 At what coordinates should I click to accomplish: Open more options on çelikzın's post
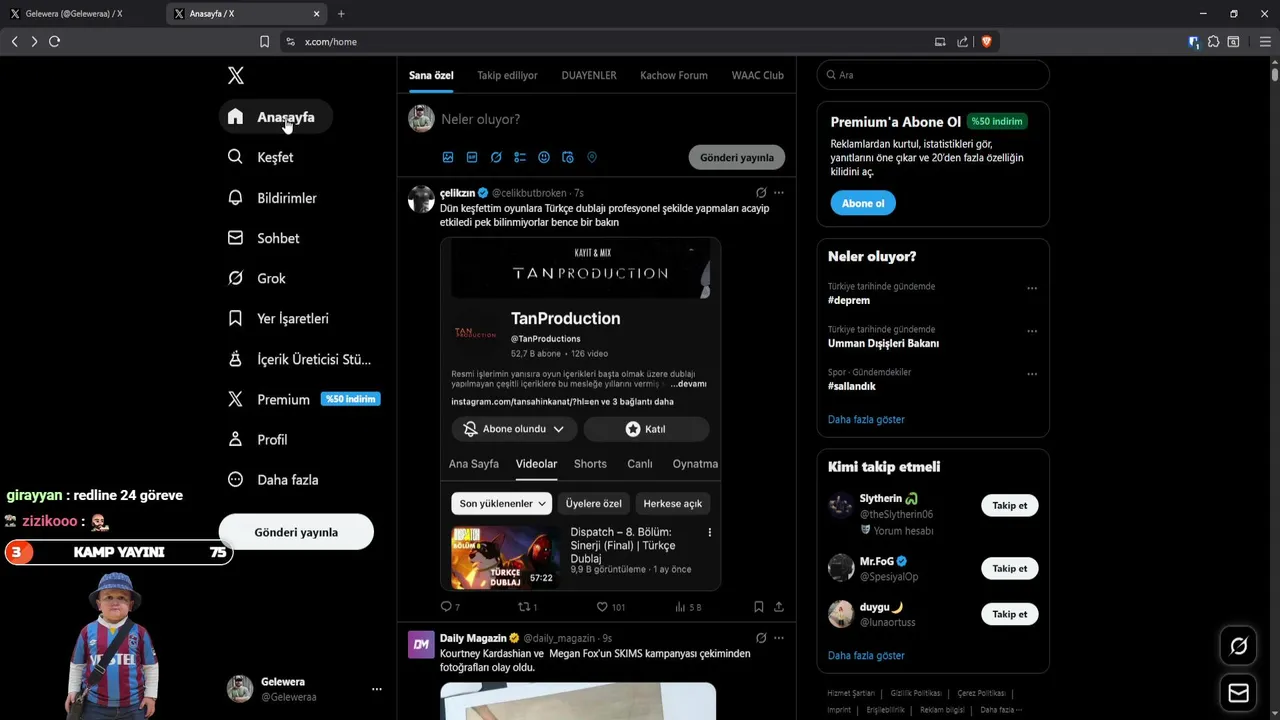(x=779, y=192)
